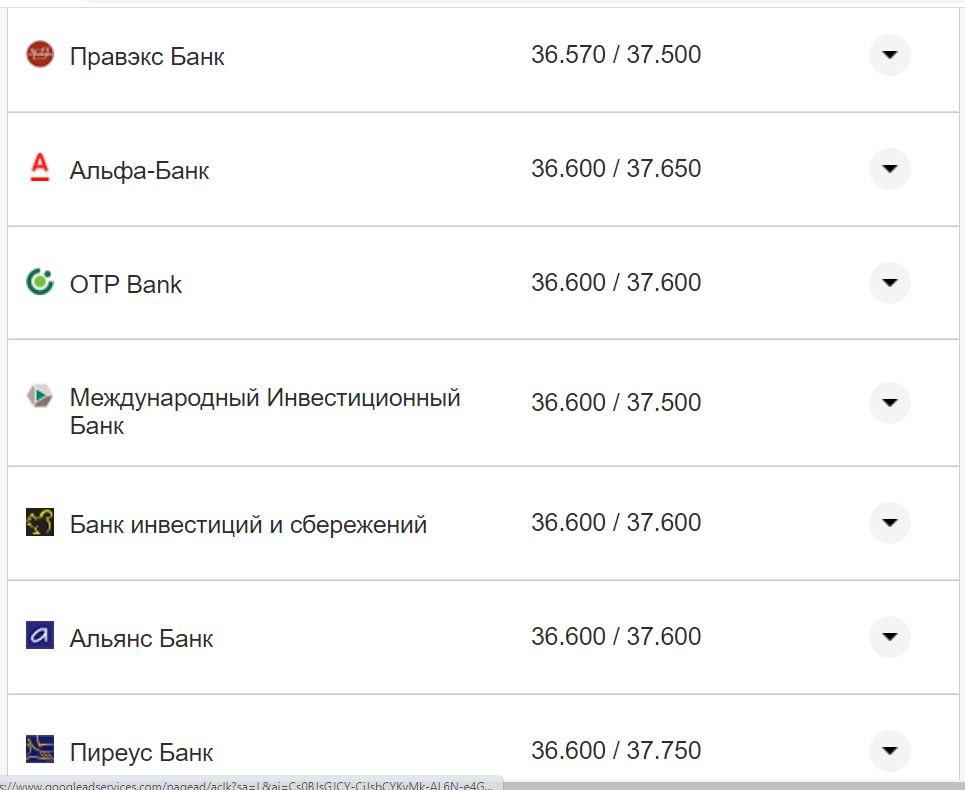Click the rate 36.570 / 37.500 for Правэкс Банк

coord(617,55)
